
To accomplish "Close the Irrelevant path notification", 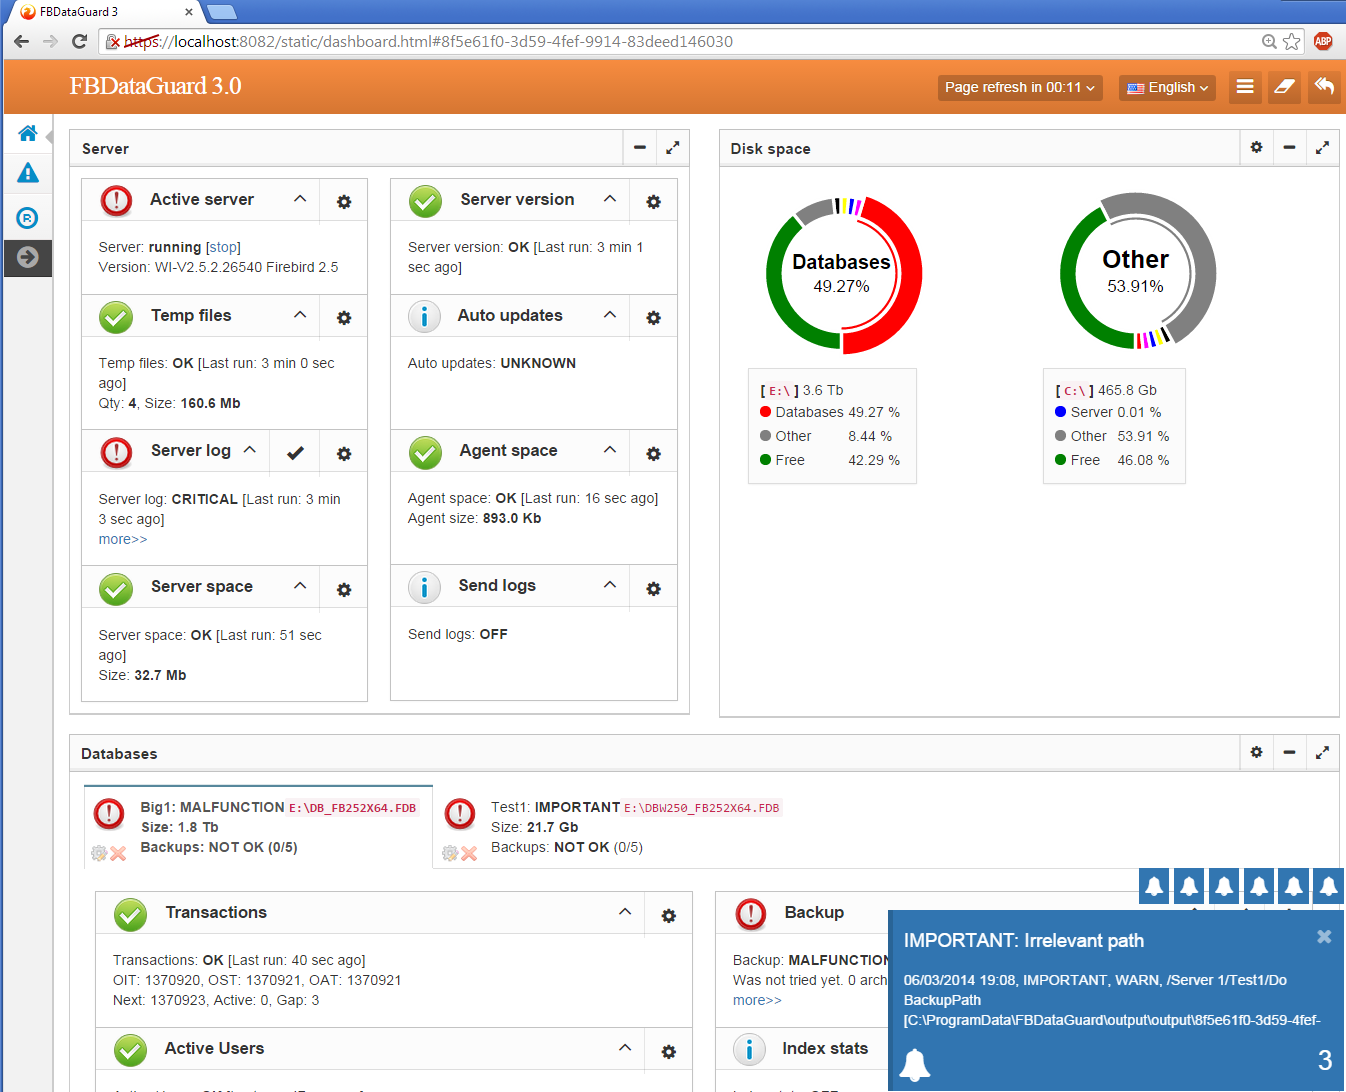I will [x=1324, y=937].
